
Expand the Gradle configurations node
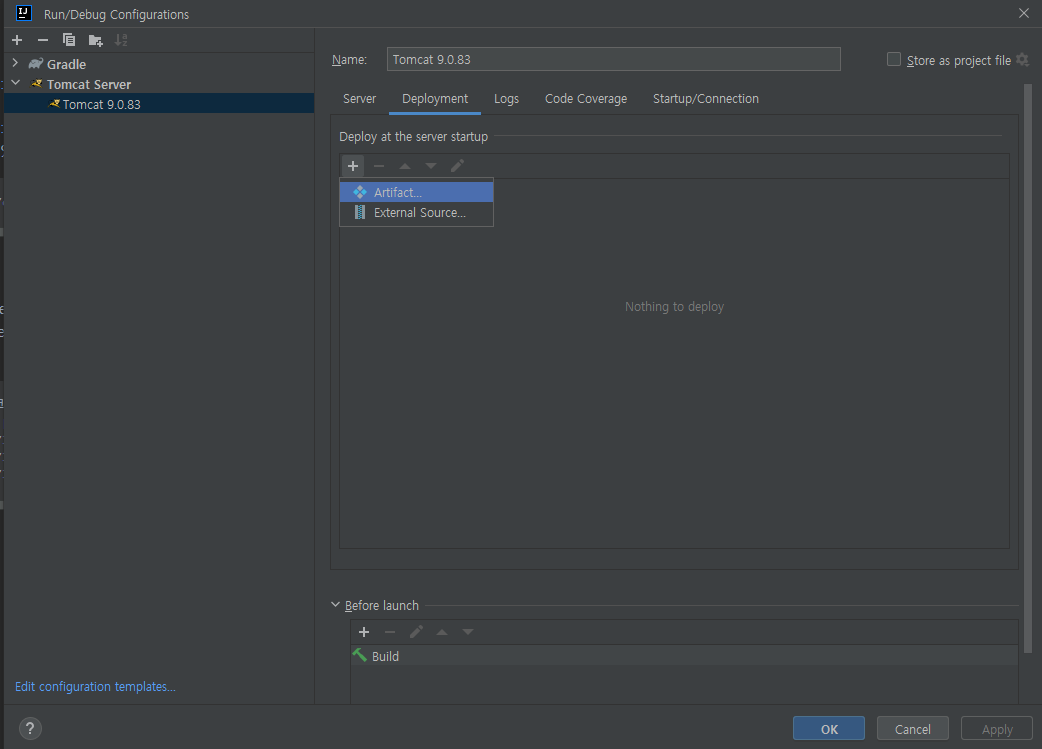(x=15, y=63)
